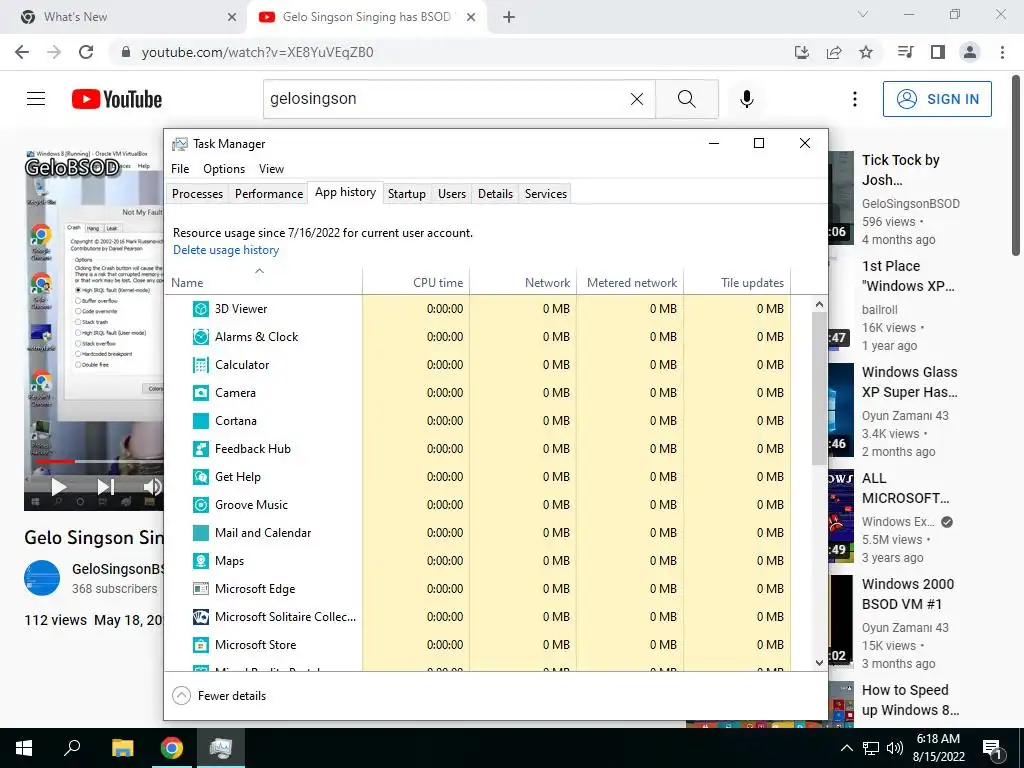
Task: Open Task Manager View menu
Action: pos(271,169)
